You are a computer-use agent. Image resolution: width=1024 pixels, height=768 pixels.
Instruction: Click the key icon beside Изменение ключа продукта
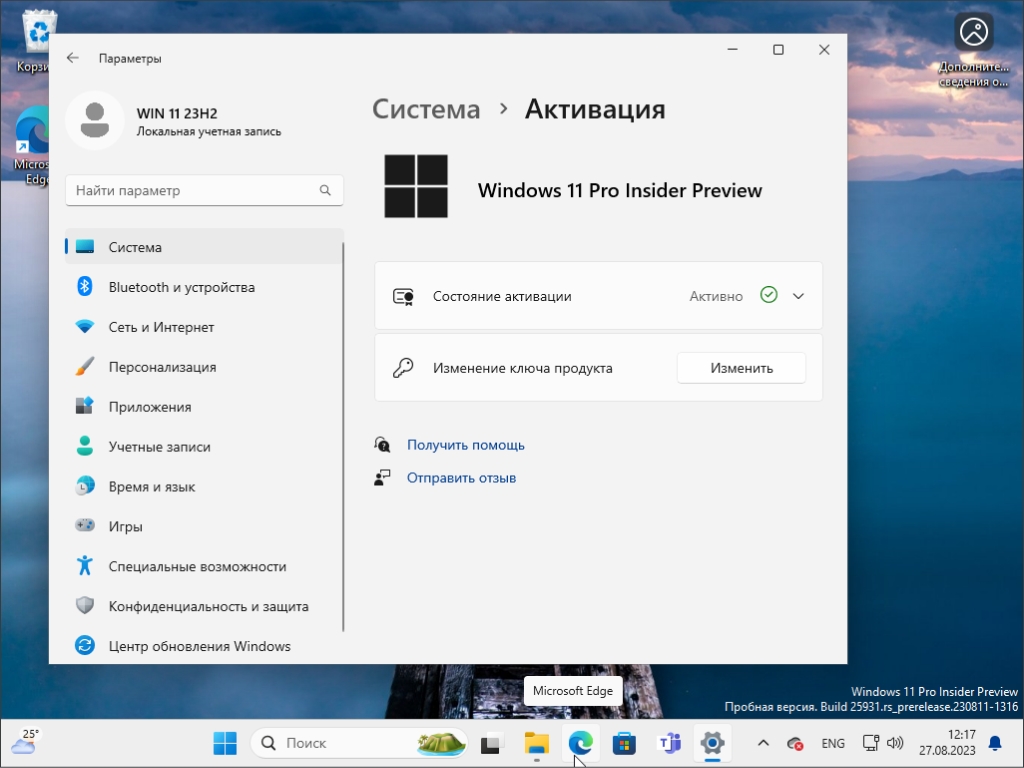[x=403, y=368]
